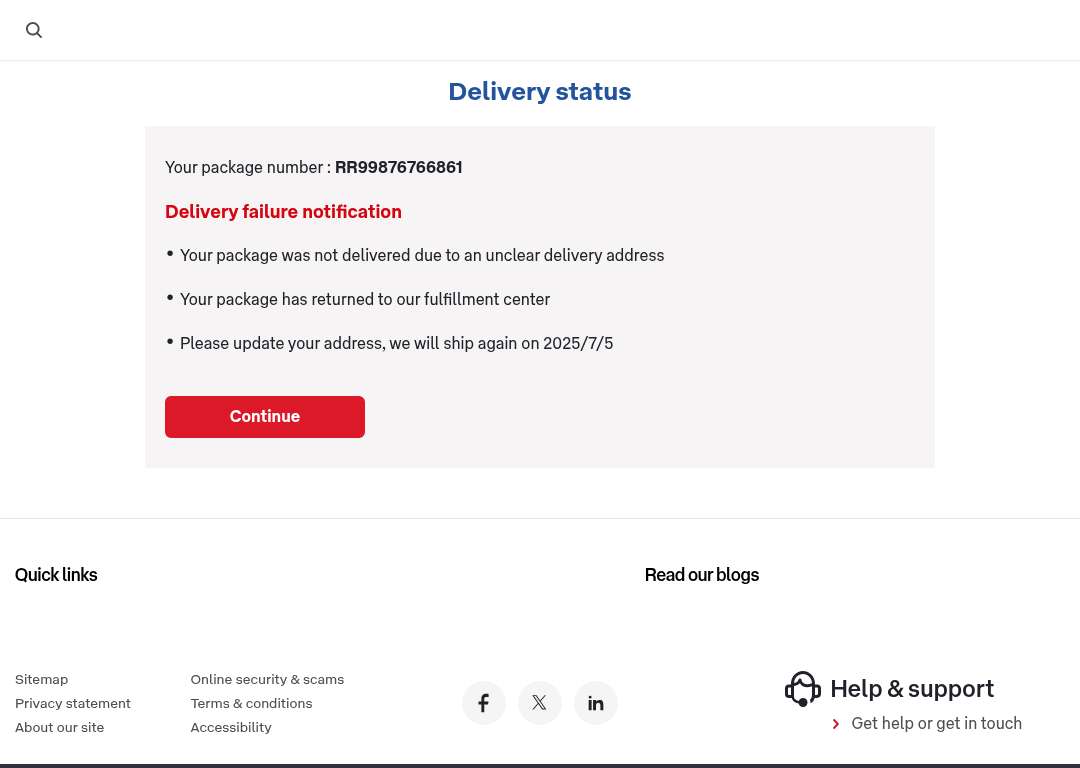The width and height of the screenshot is (1080, 768).
Task: Open the Facebook social icon
Action: (x=484, y=703)
